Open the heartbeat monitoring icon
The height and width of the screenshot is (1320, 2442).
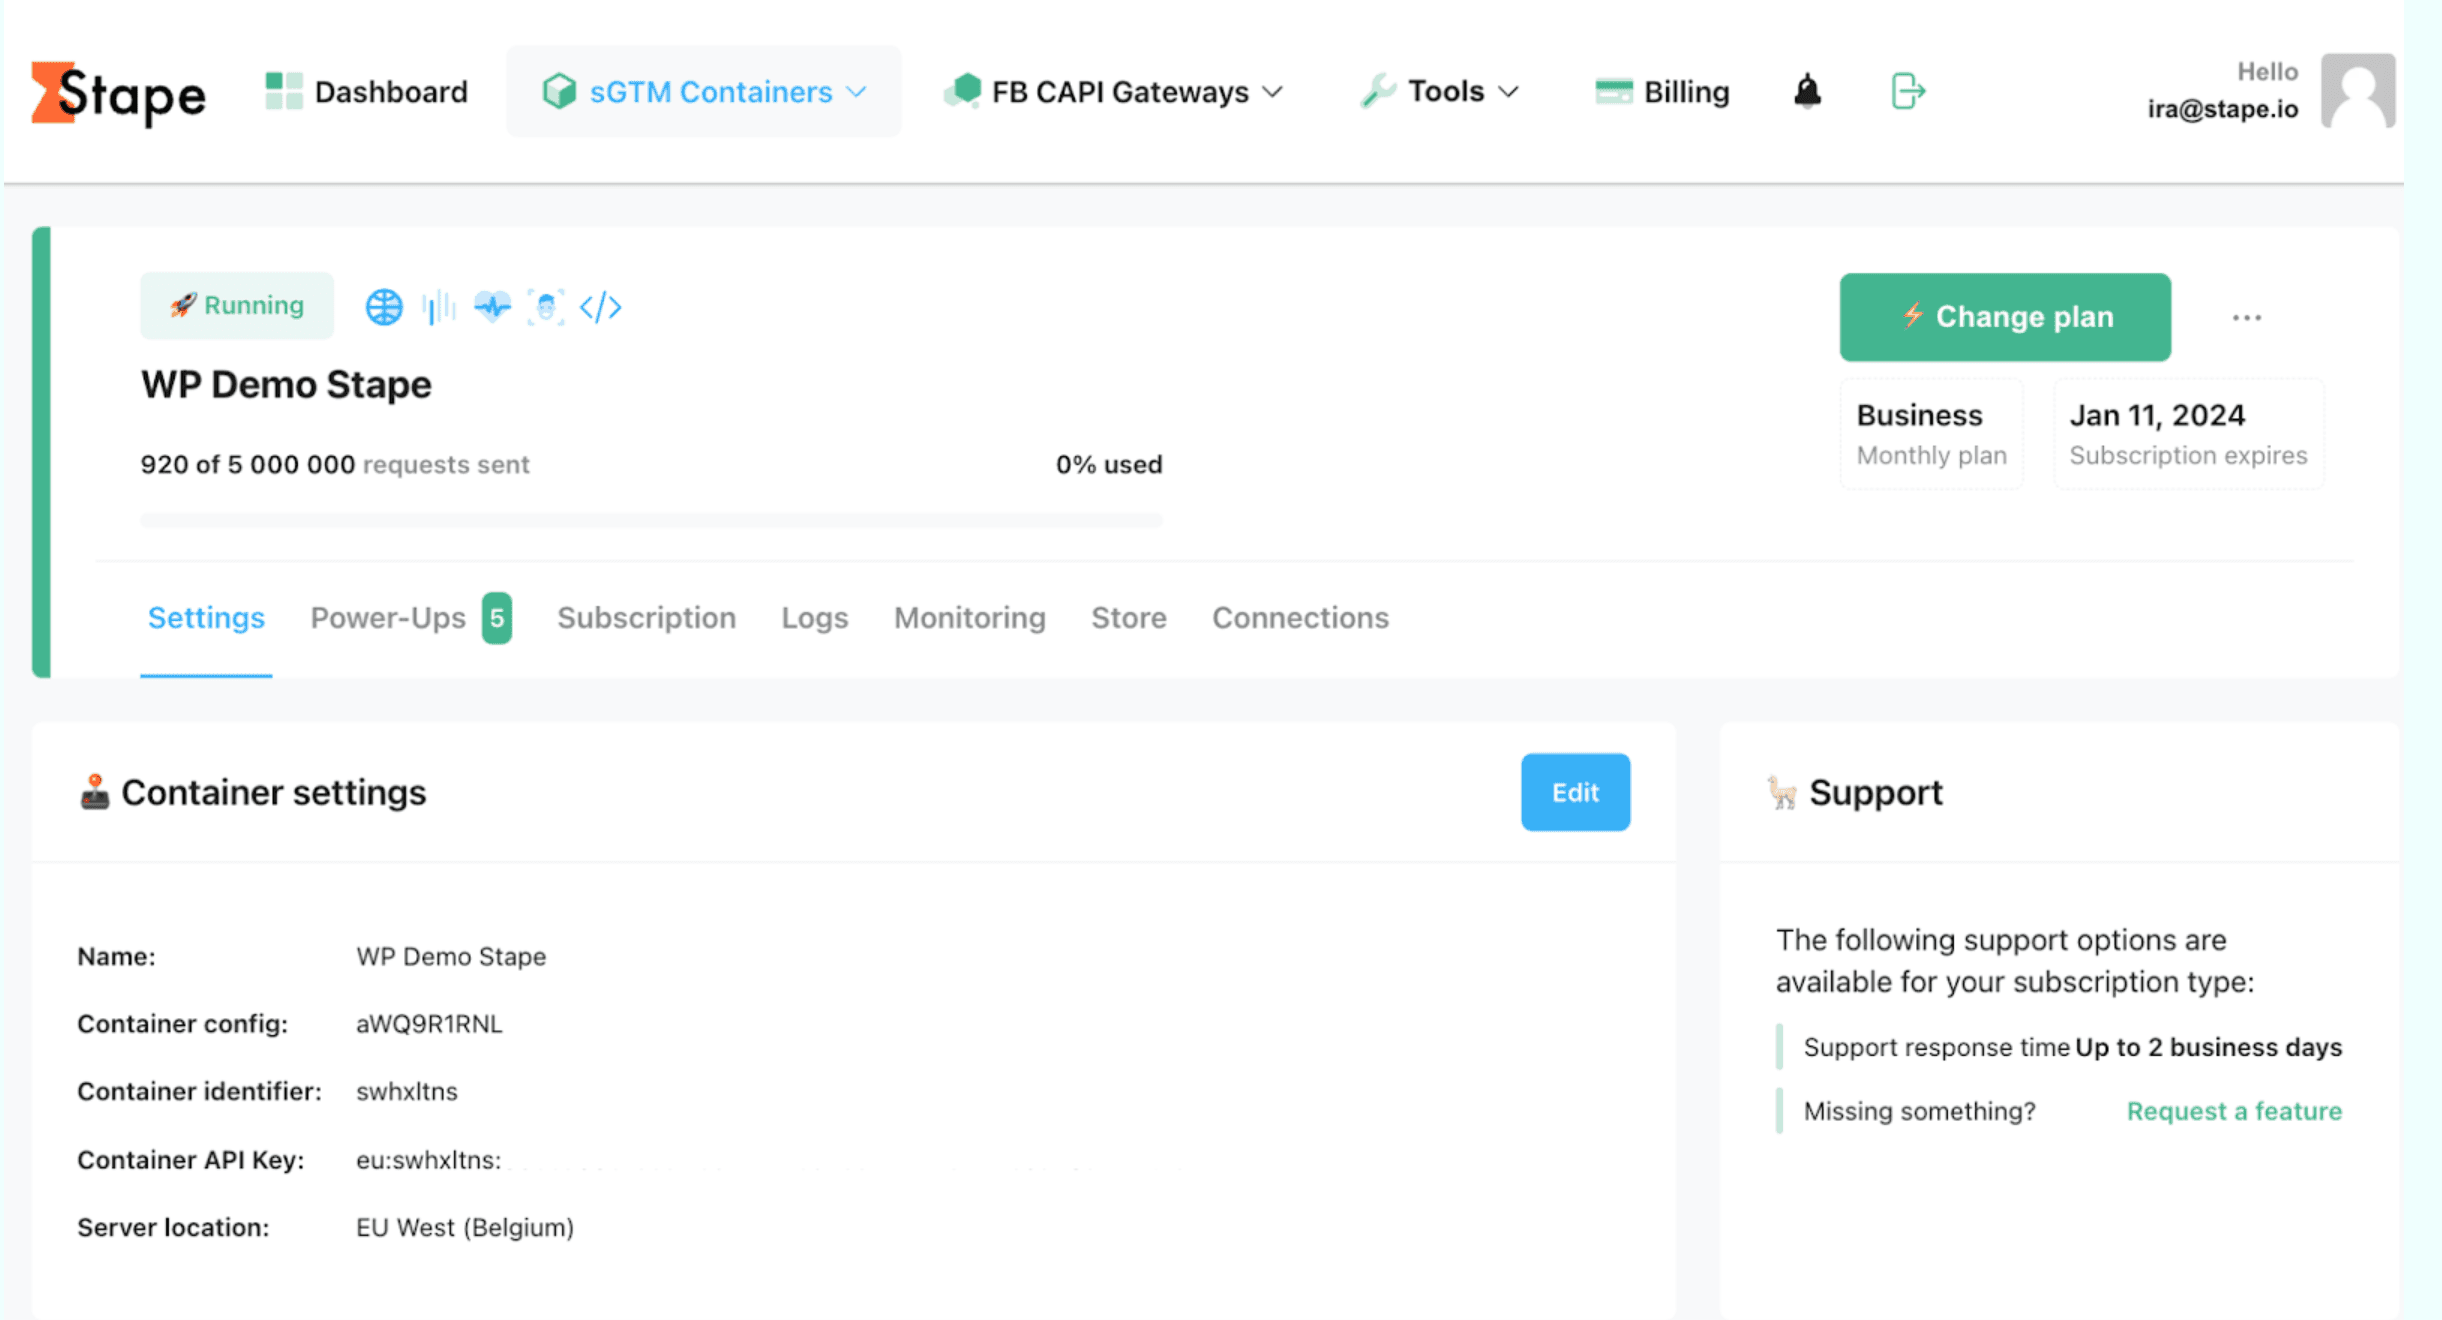(492, 306)
